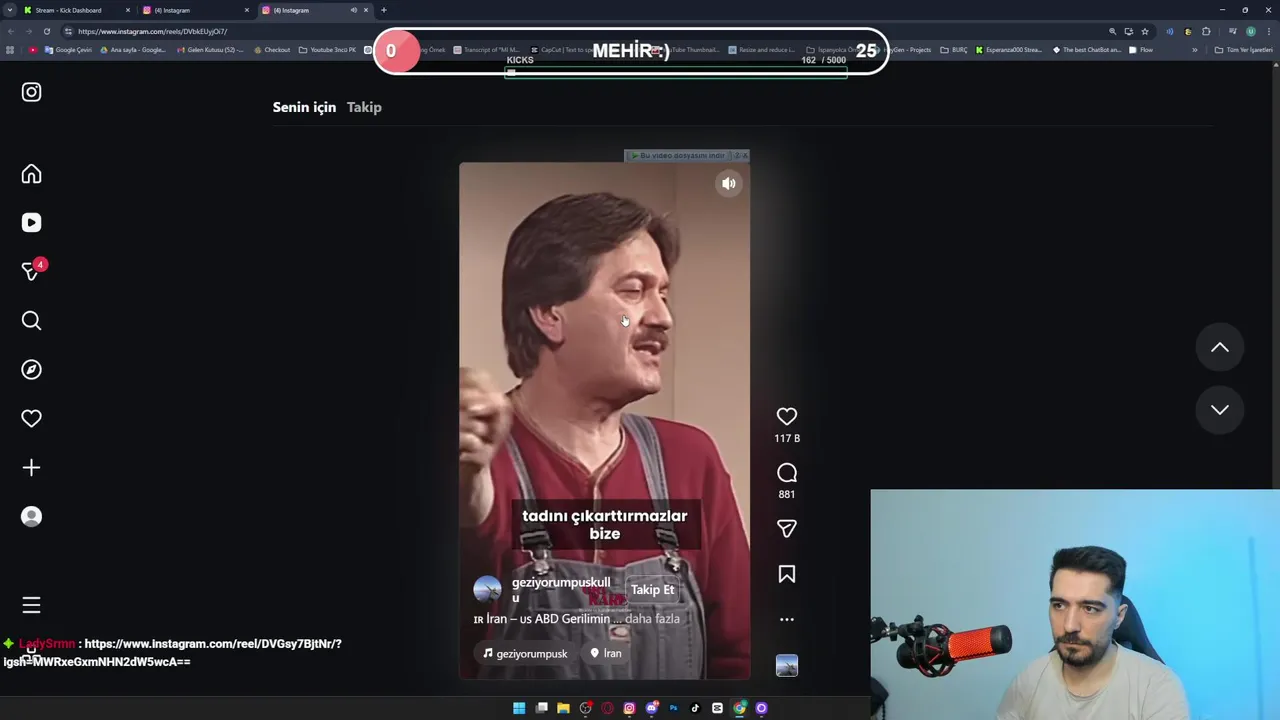Click the reel author's profile picture

(x=487, y=590)
